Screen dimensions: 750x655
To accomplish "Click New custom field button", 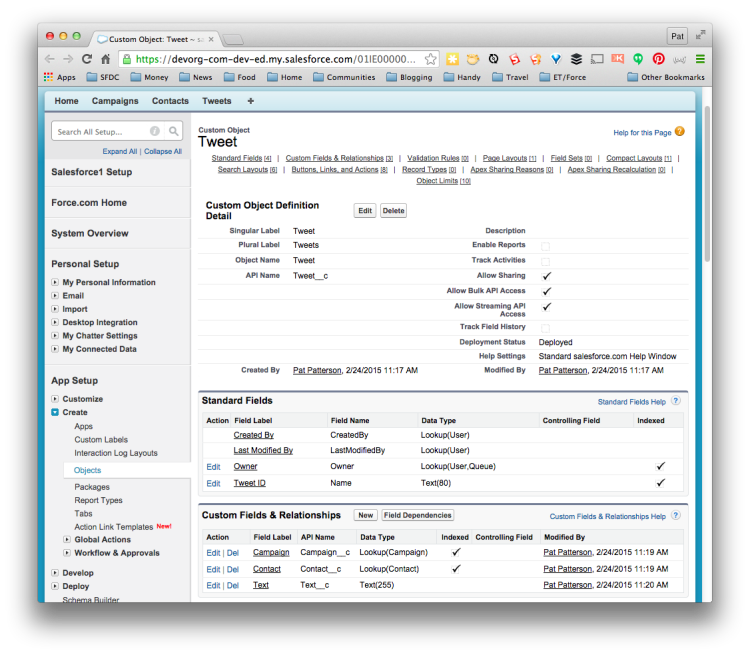I will (365, 515).
